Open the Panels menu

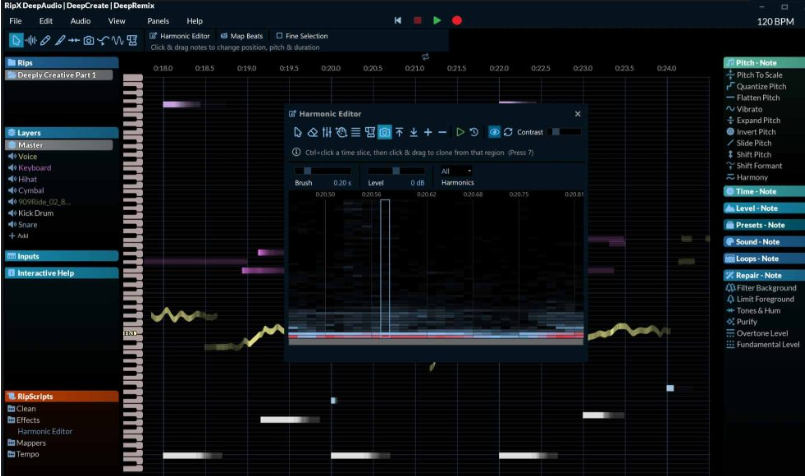point(158,21)
